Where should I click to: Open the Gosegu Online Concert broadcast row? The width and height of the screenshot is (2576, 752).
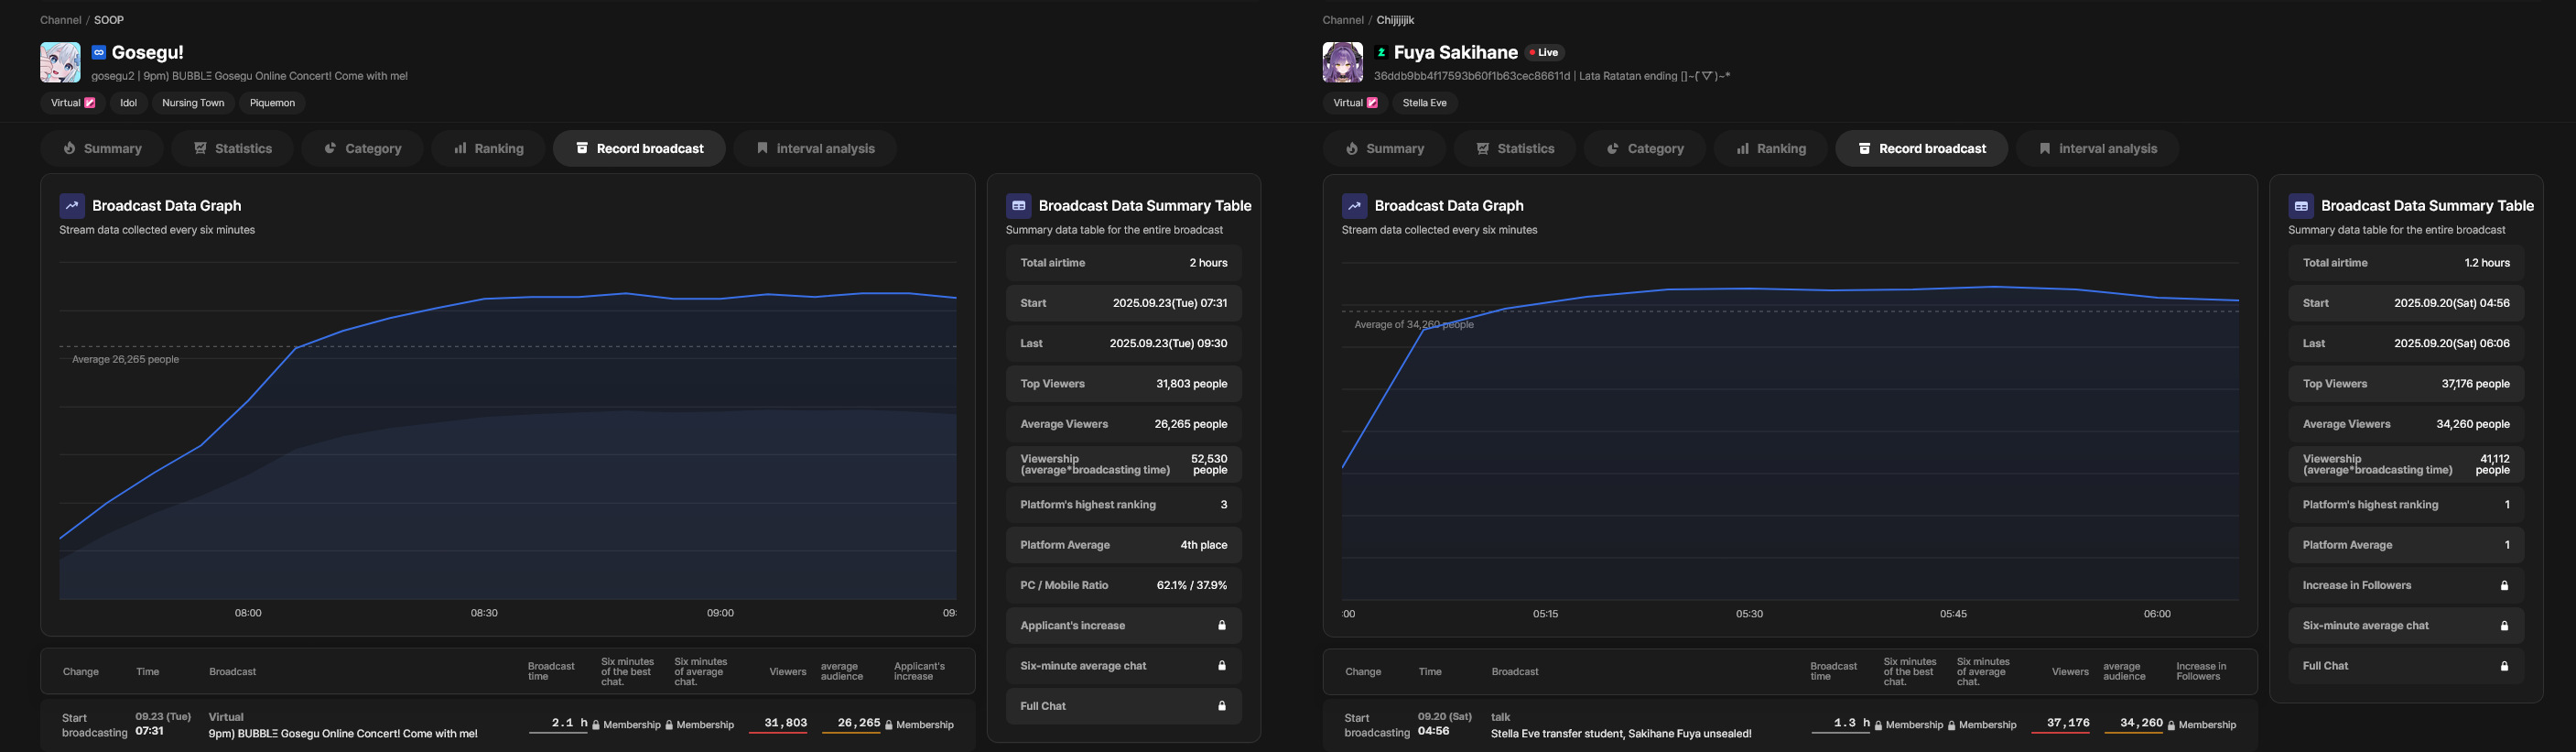342,733
